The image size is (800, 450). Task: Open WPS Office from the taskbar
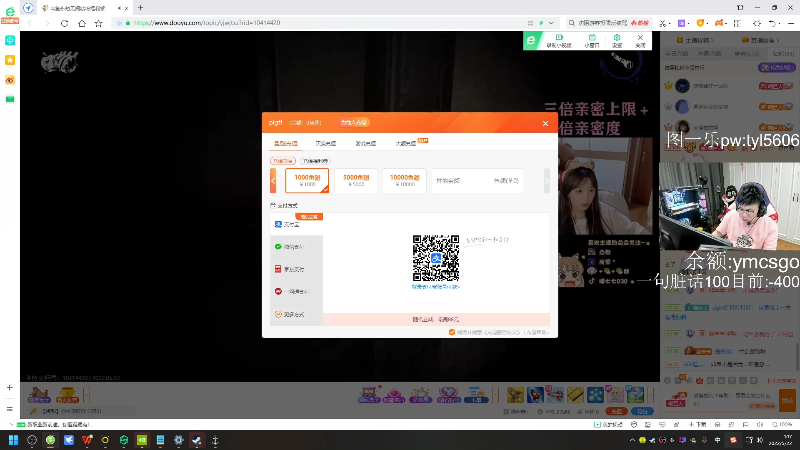point(87,440)
